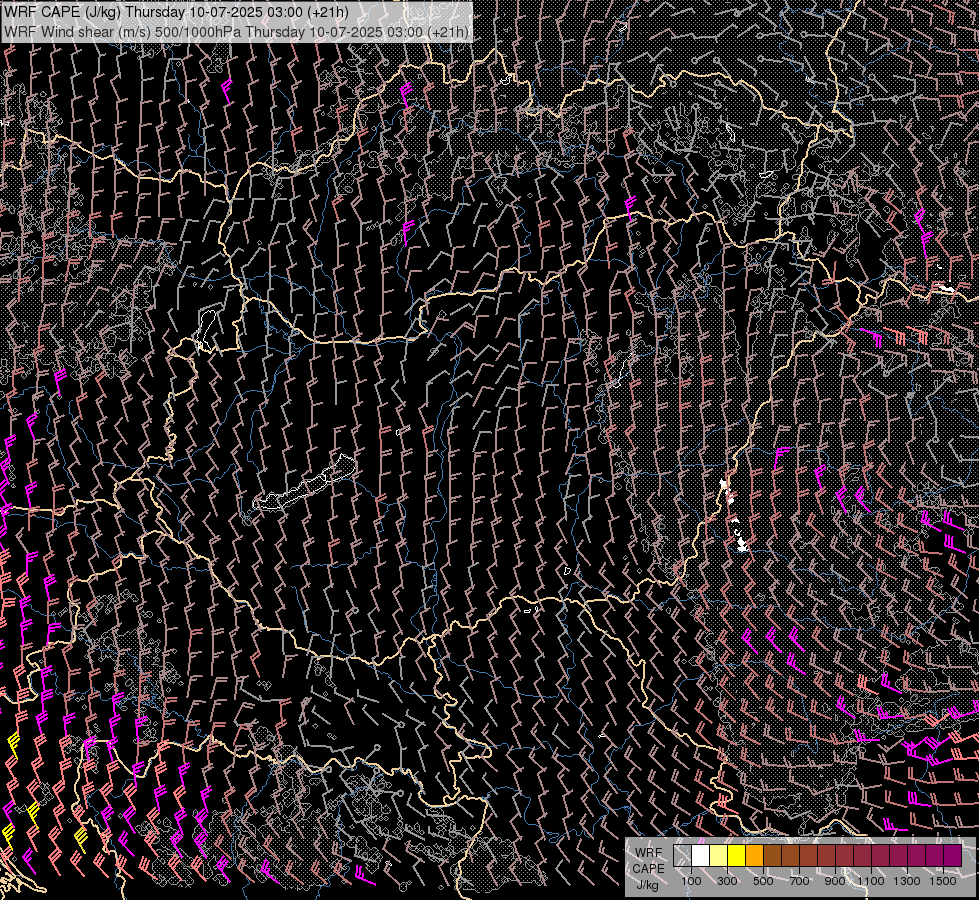The width and height of the screenshot is (979, 900).
Task: Click the WRF CAPE title line
Action: tap(177, 12)
